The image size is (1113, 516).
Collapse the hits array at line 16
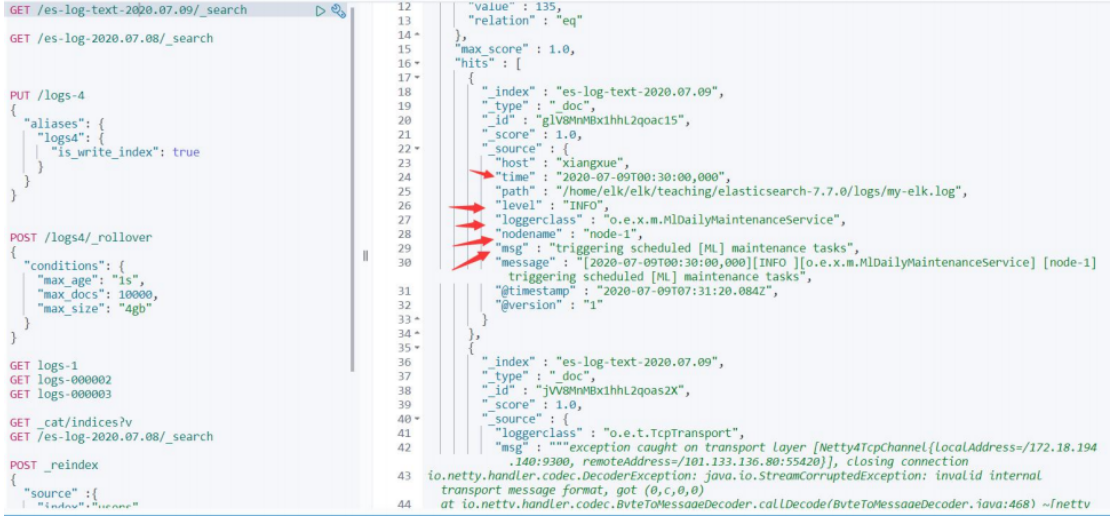tap(417, 63)
